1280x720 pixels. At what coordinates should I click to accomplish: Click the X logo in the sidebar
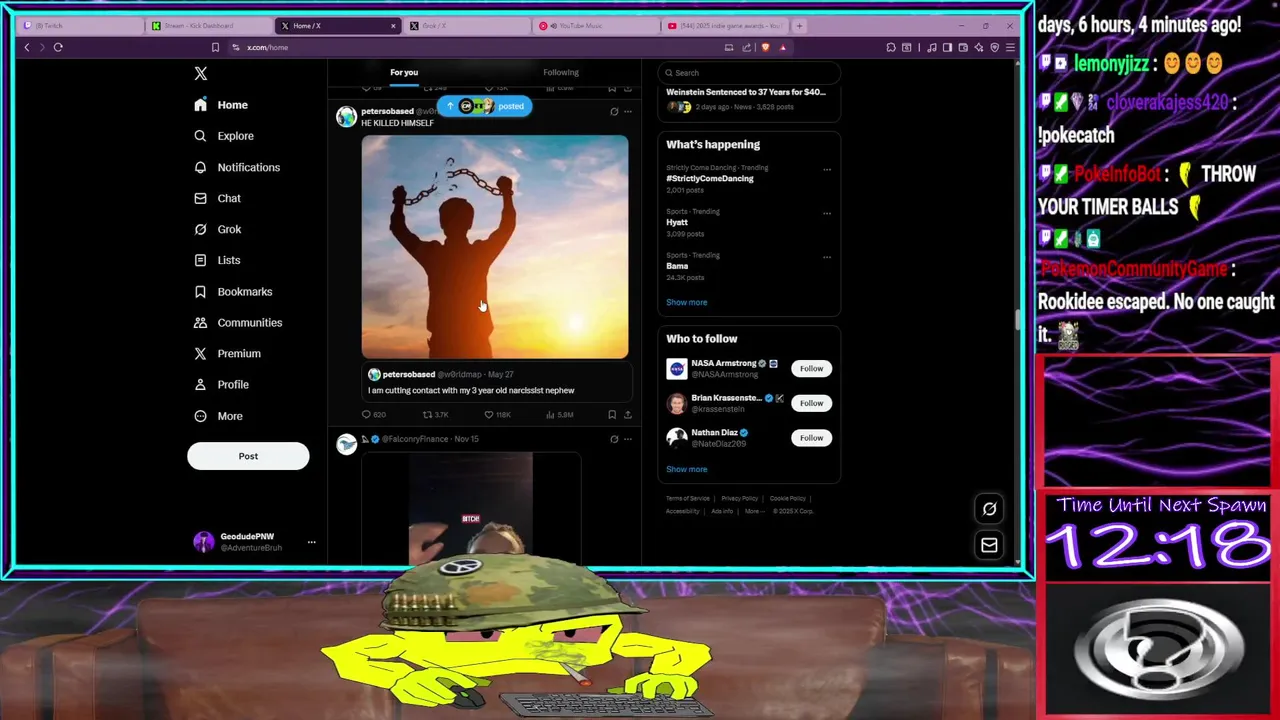(201, 73)
